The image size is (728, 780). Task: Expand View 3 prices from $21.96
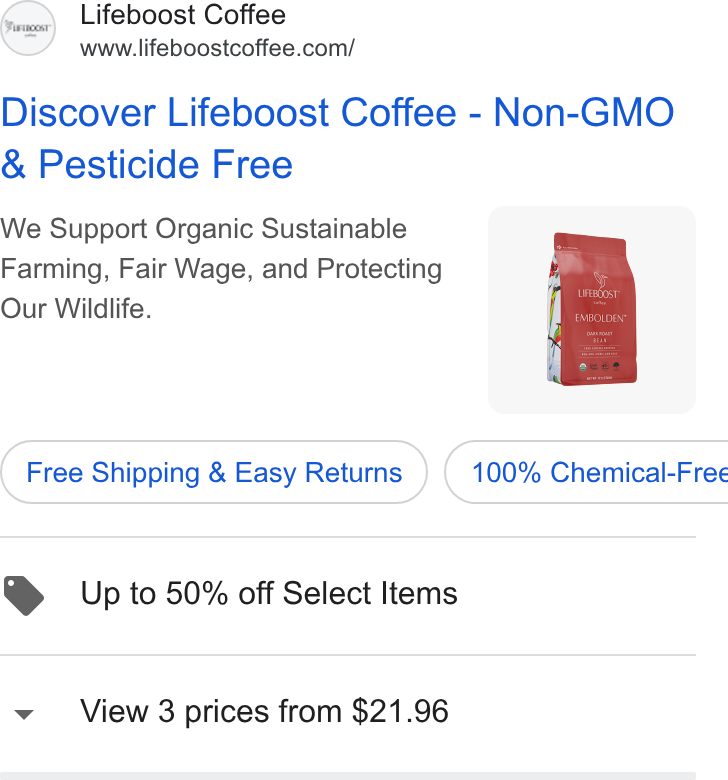click(x=348, y=711)
